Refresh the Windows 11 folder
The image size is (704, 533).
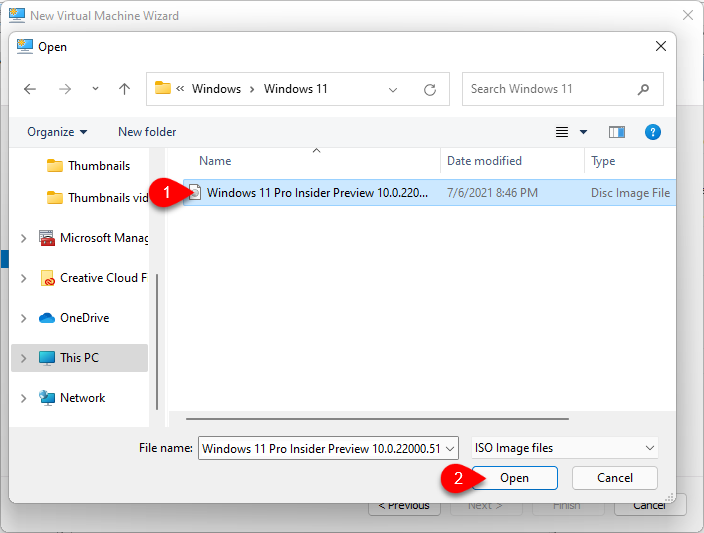[430, 90]
